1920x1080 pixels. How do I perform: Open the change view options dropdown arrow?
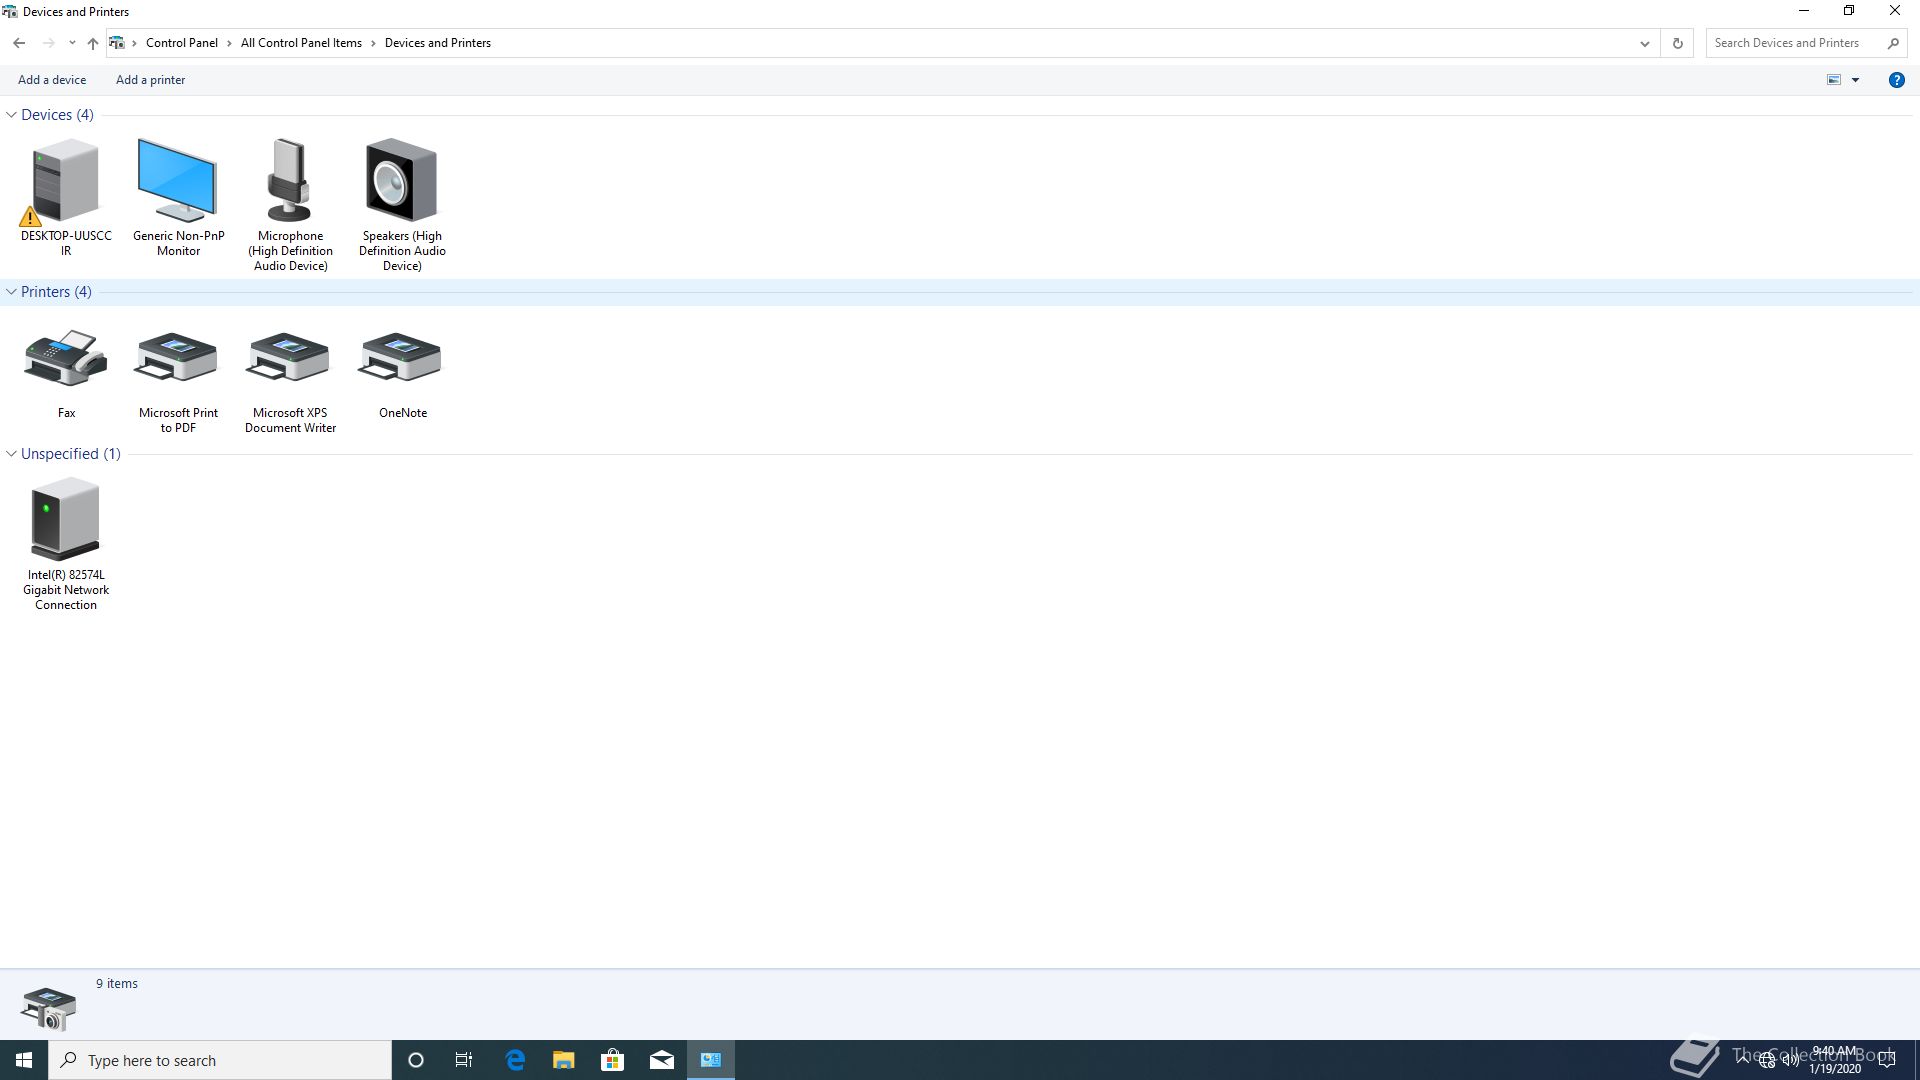coord(1855,80)
